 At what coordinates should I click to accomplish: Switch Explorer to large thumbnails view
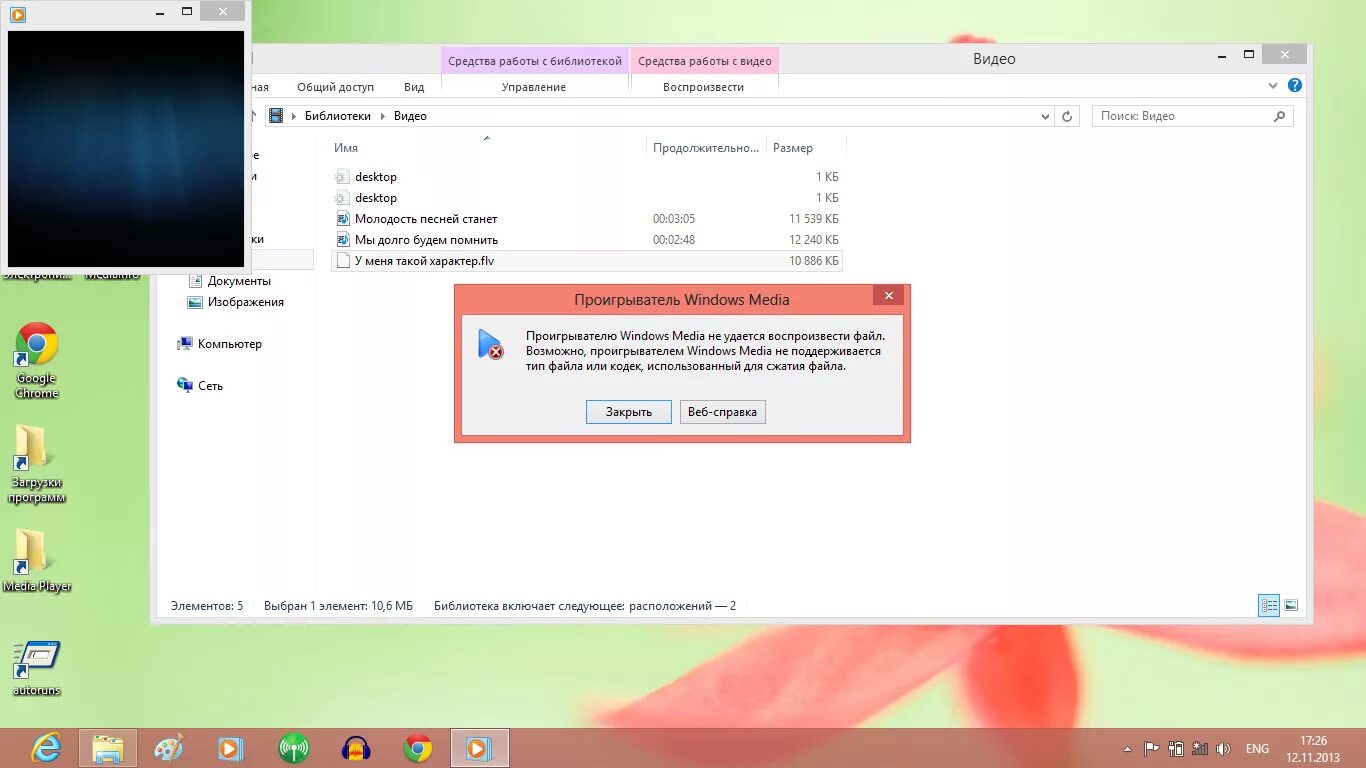coord(1291,605)
